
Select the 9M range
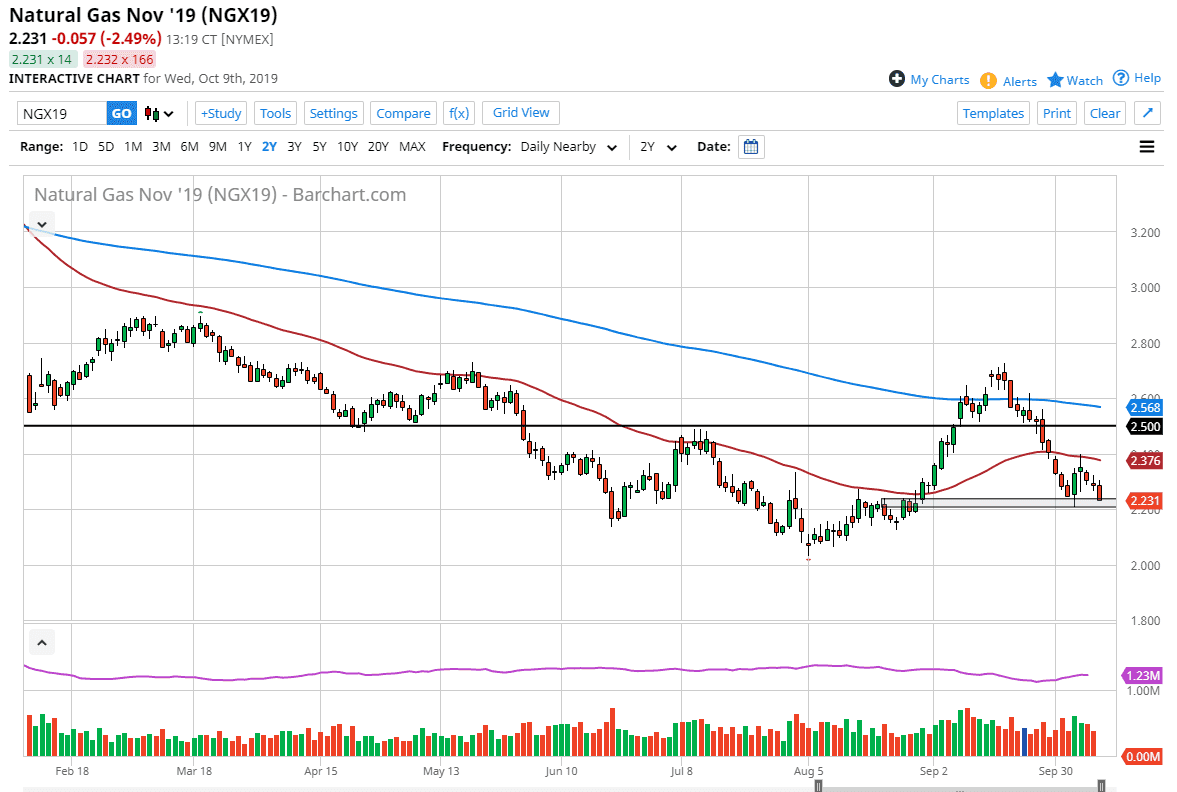pyautogui.click(x=218, y=146)
